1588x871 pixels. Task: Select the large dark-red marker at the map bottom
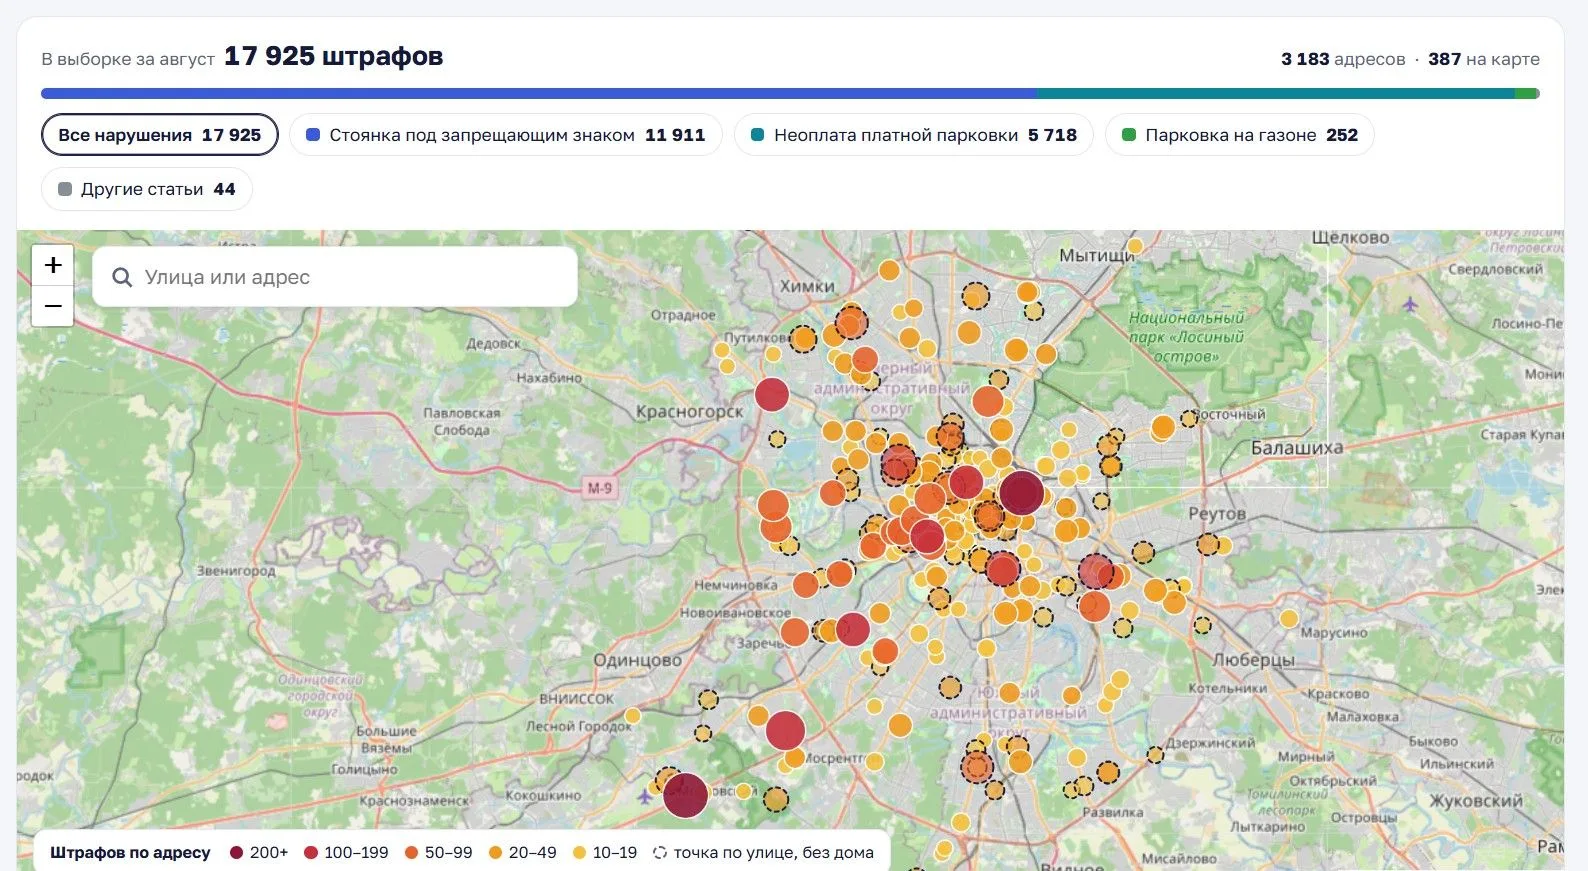tap(685, 796)
